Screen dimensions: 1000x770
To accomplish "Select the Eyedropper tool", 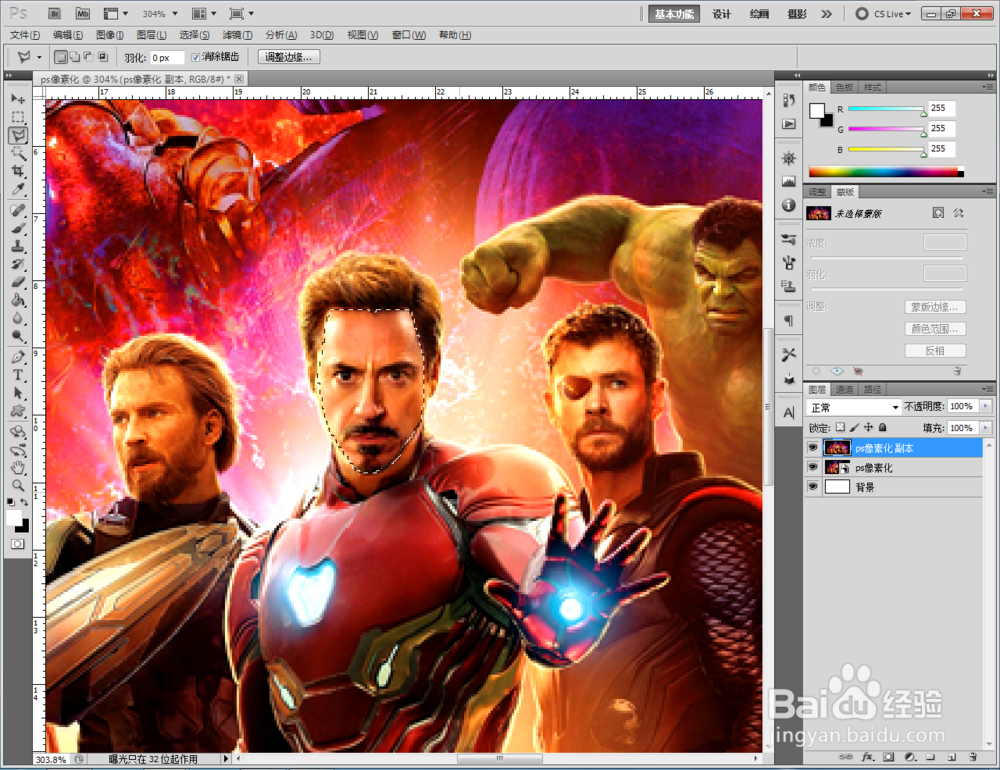I will point(18,189).
